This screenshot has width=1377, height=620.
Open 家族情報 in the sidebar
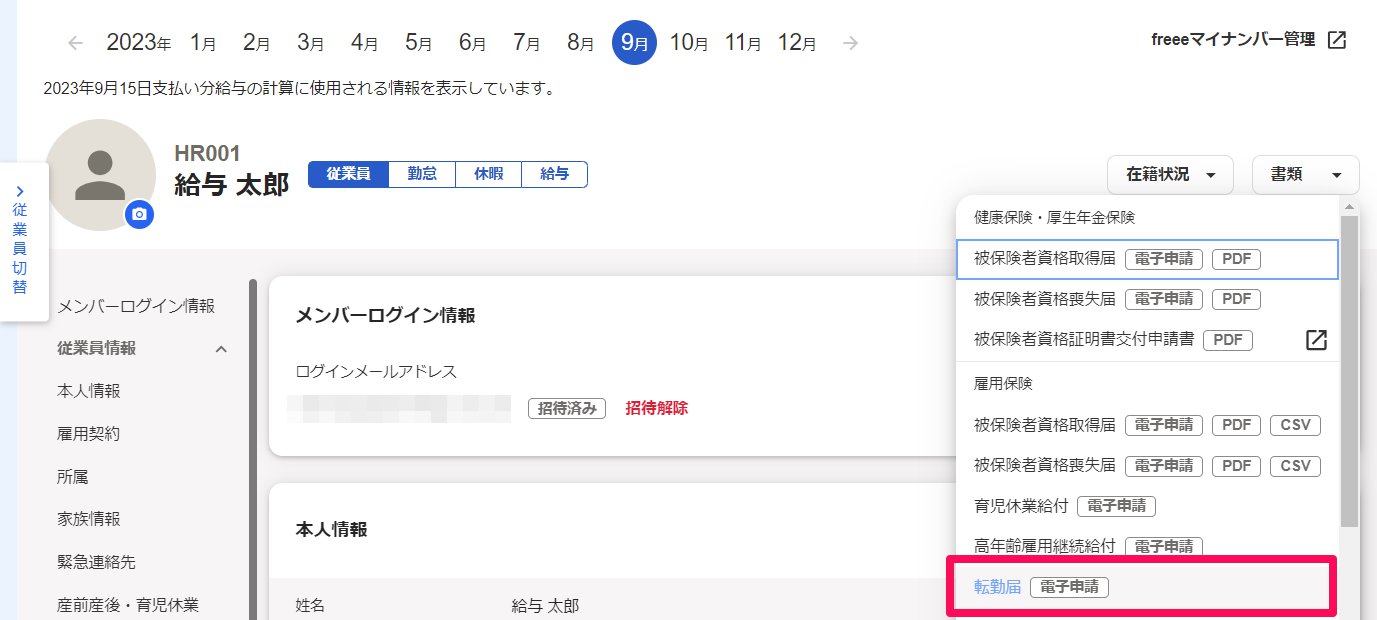(89, 519)
